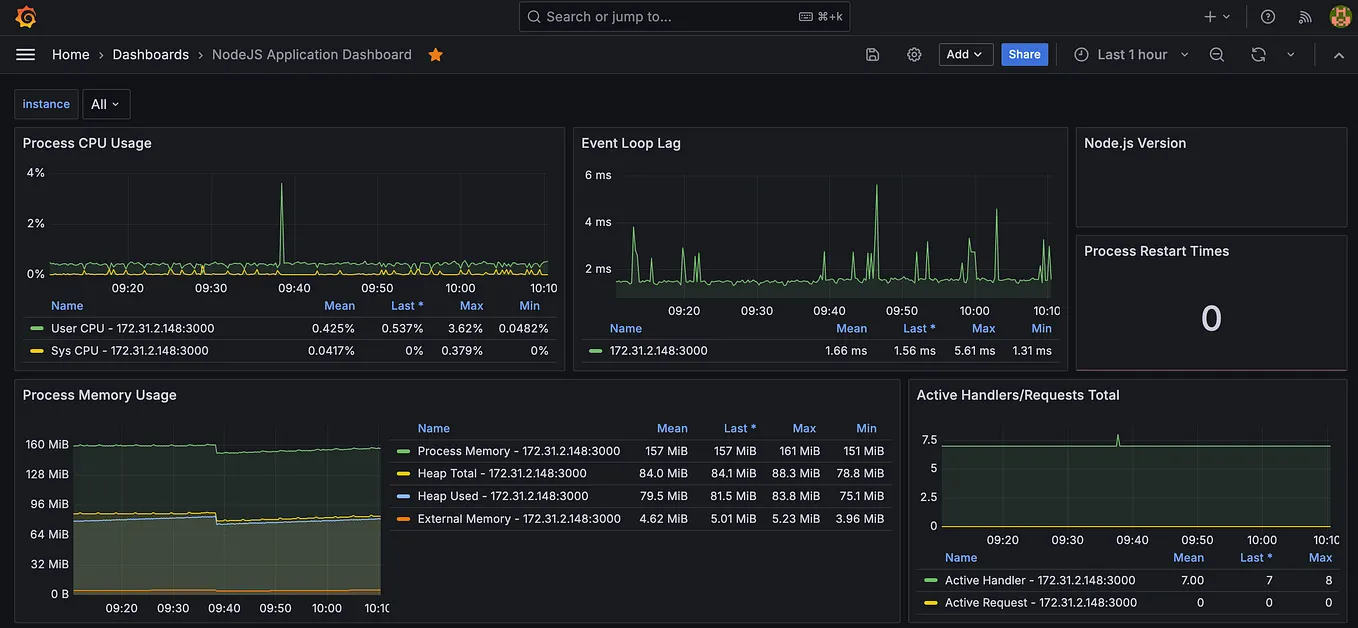Open the news feed via the RSS icon
The image size is (1358, 628).
click(1303, 16)
